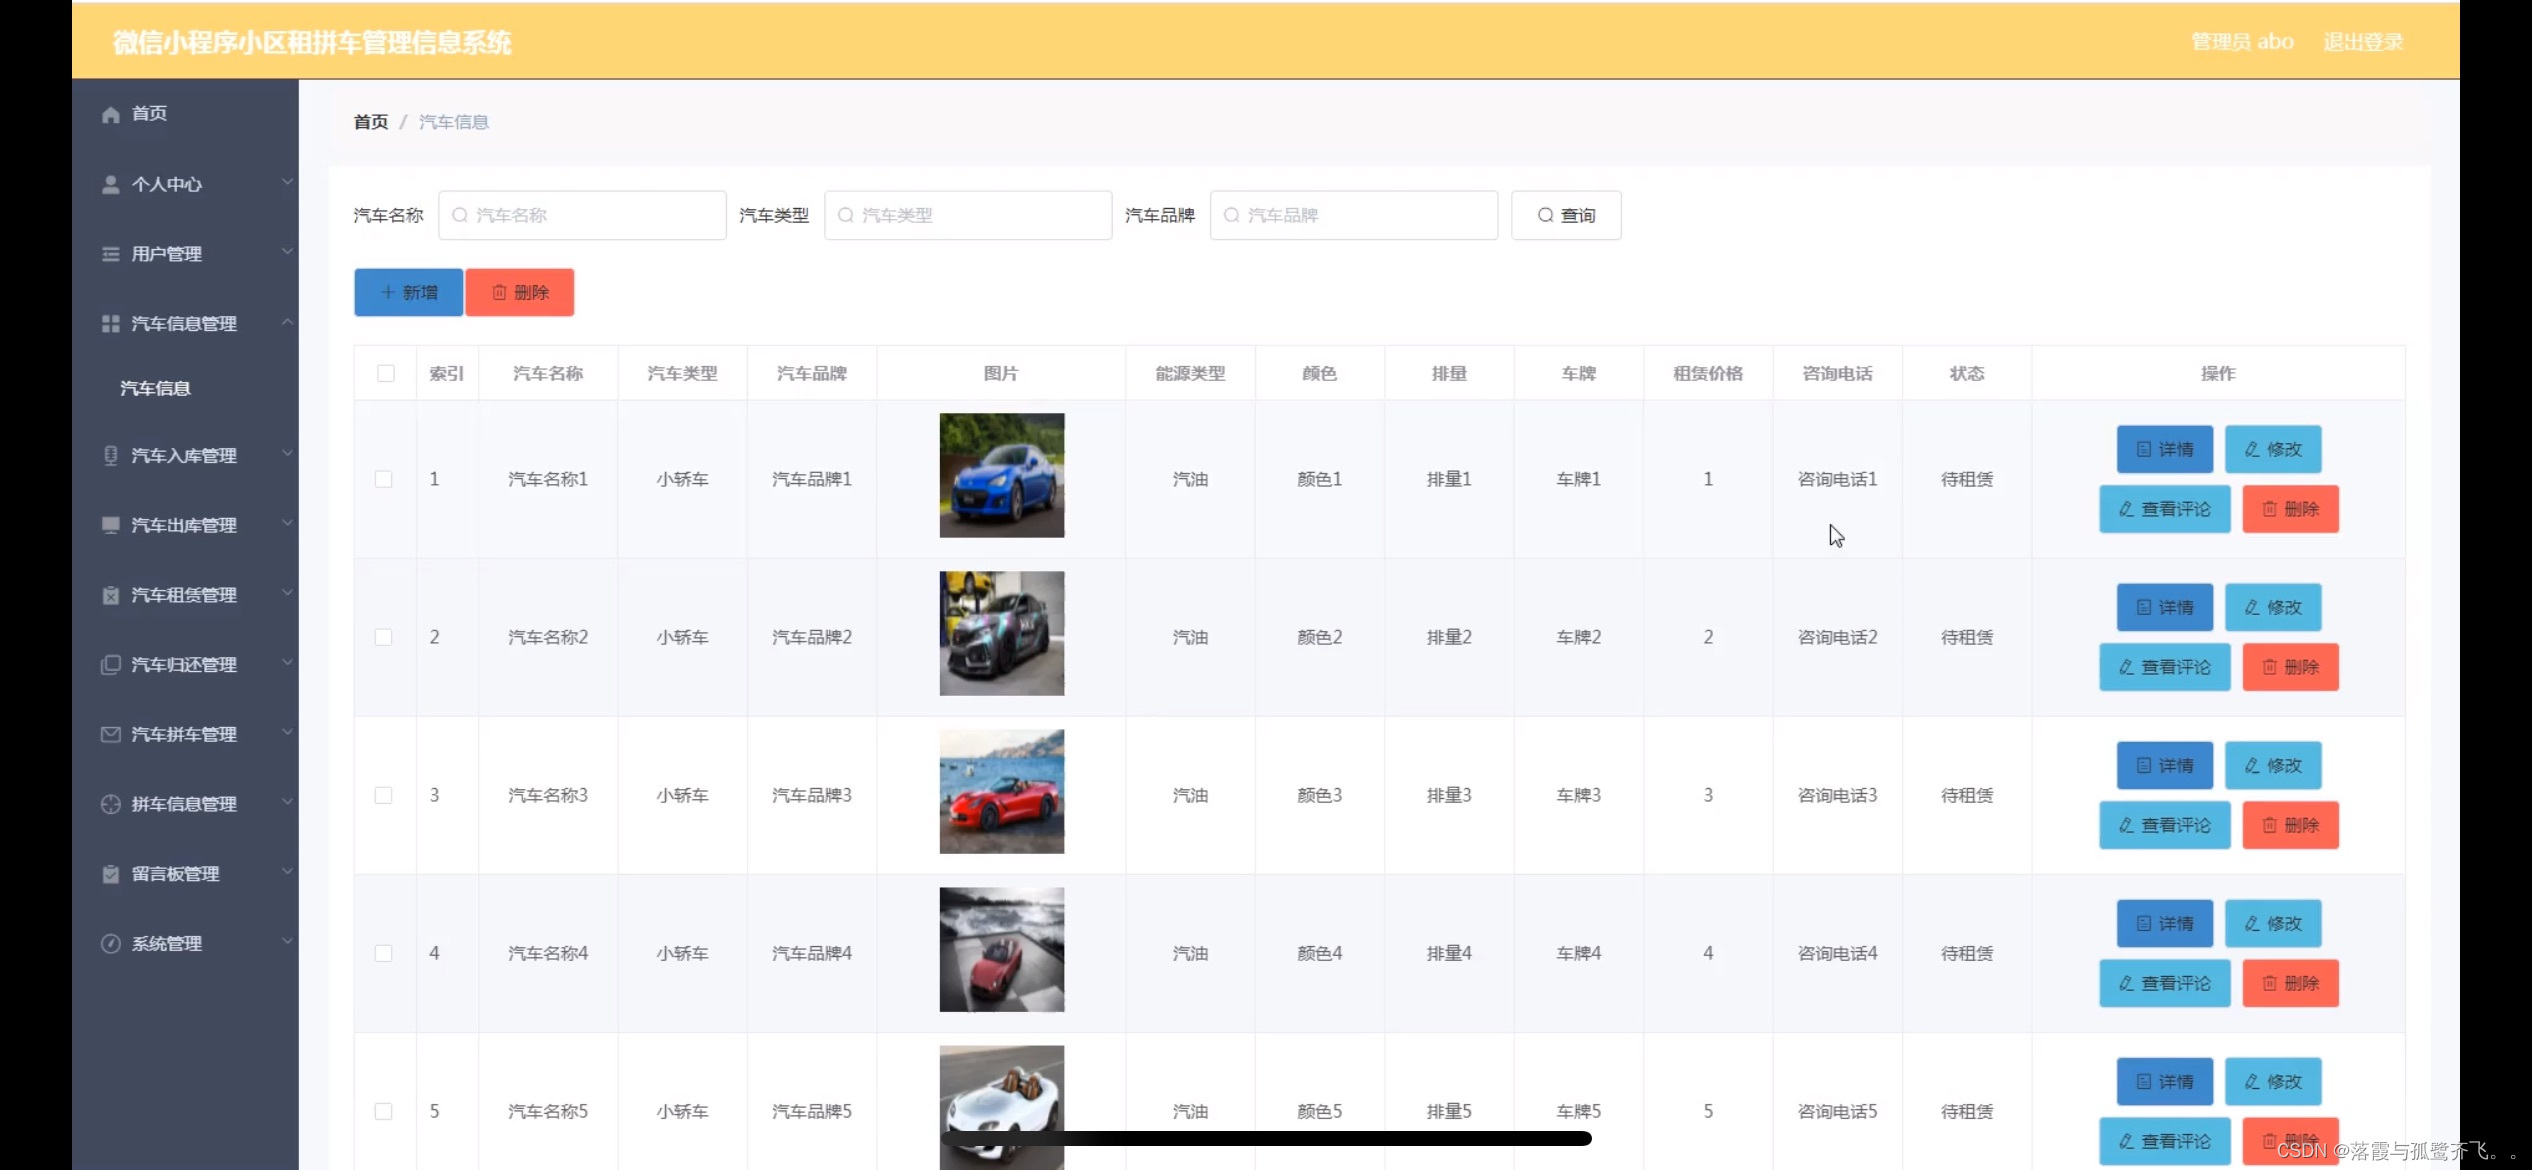
Task: Click 退出登录 to log out
Action: click(2363, 42)
